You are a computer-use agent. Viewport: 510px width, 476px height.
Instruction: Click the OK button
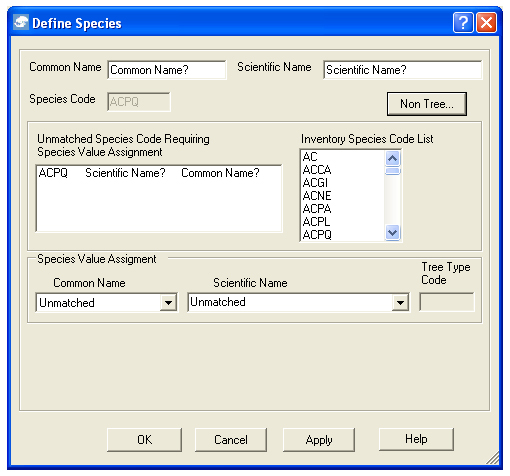point(144,440)
